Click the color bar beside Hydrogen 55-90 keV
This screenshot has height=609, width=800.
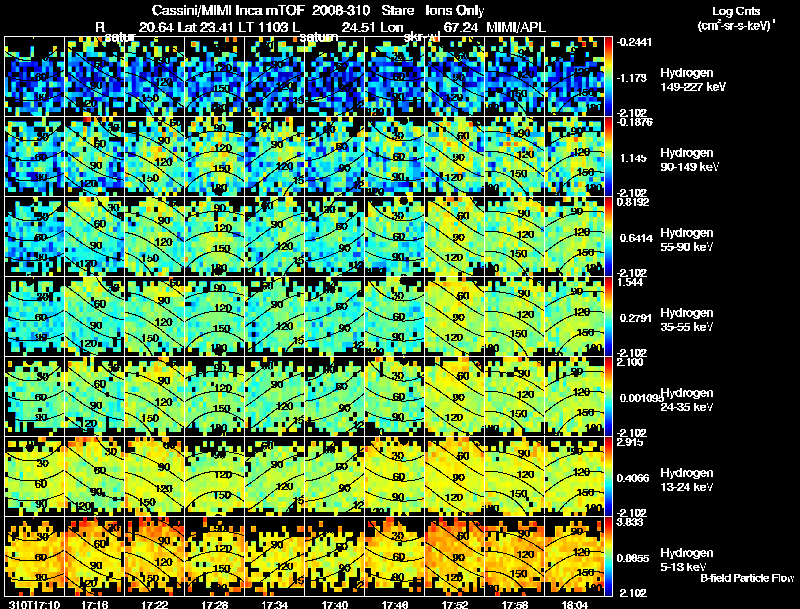tap(608, 237)
